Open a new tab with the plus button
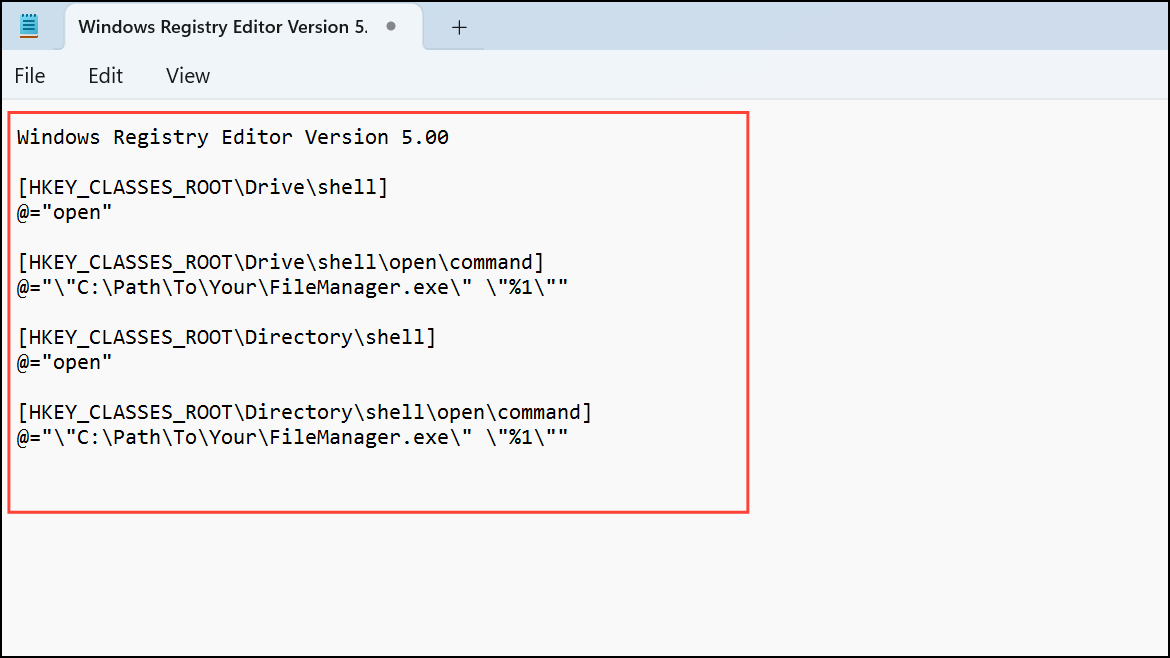The image size is (1170, 658). (x=459, y=27)
